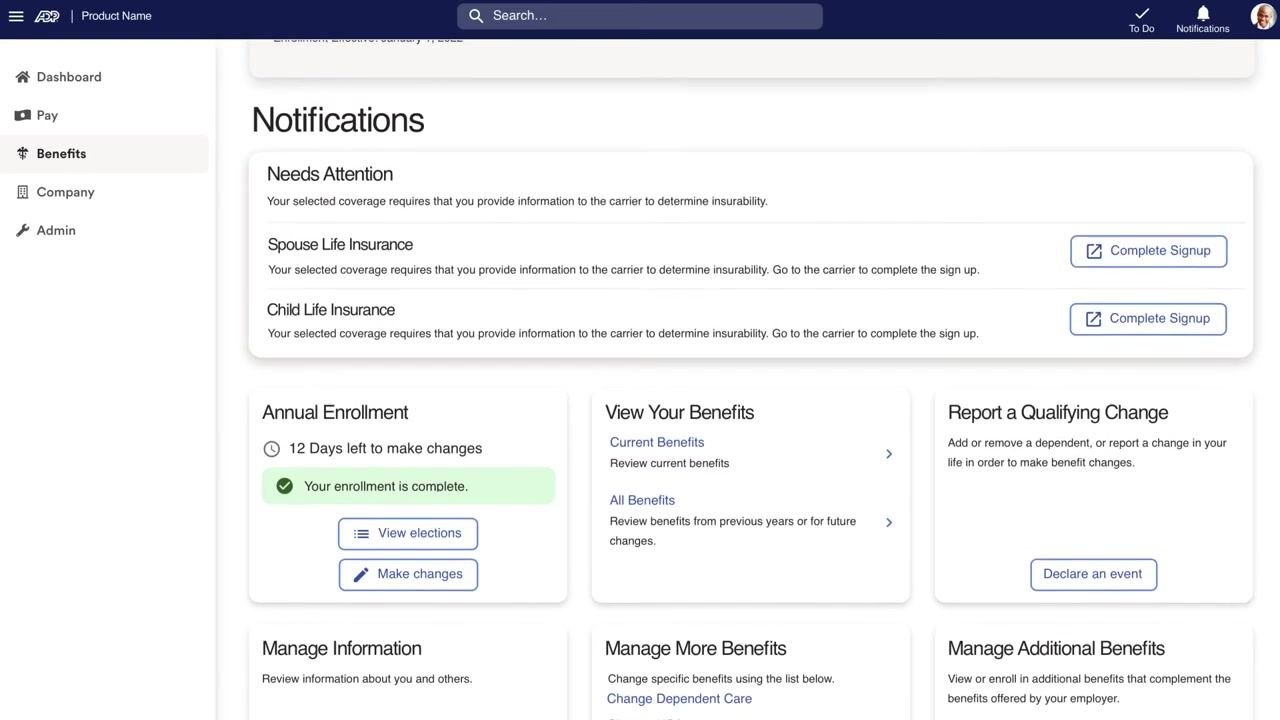The image size is (1280, 720).
Task: Open the user profile avatar
Action: pyautogui.click(x=1263, y=16)
